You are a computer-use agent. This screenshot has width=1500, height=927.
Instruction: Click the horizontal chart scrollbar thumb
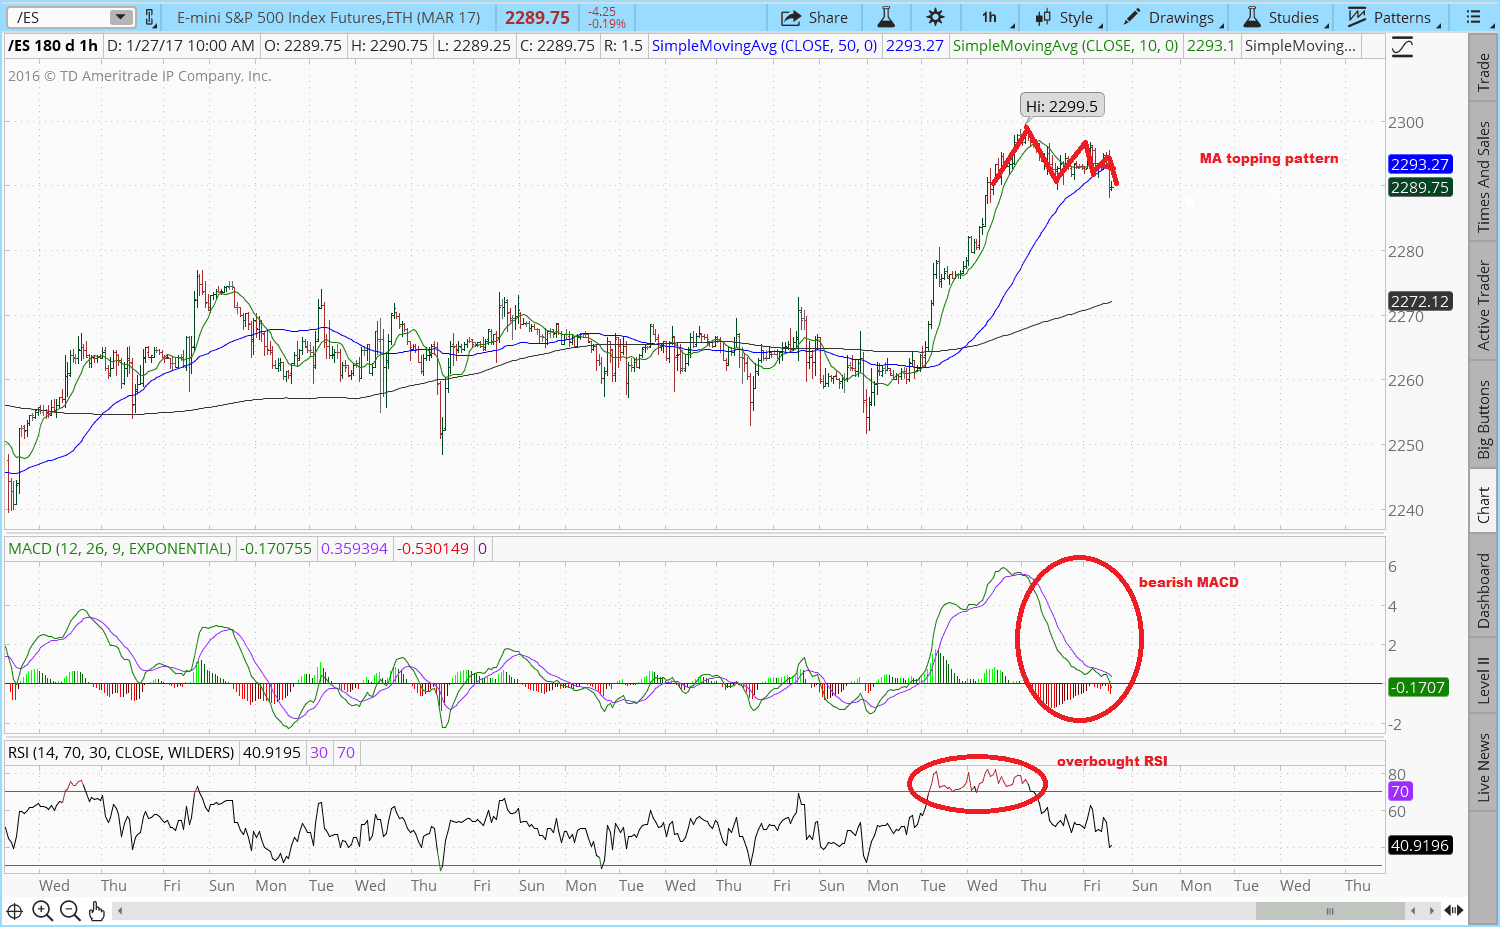tap(1329, 911)
